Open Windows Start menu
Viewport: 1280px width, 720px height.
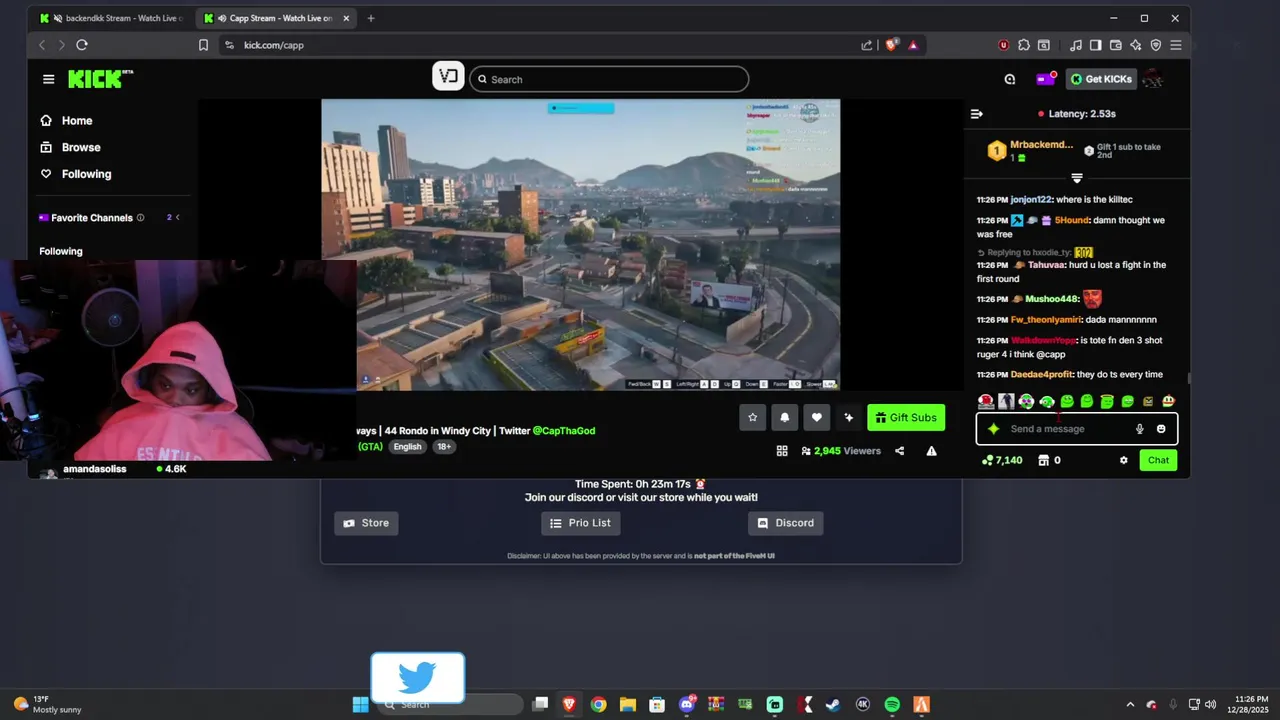[x=360, y=705]
